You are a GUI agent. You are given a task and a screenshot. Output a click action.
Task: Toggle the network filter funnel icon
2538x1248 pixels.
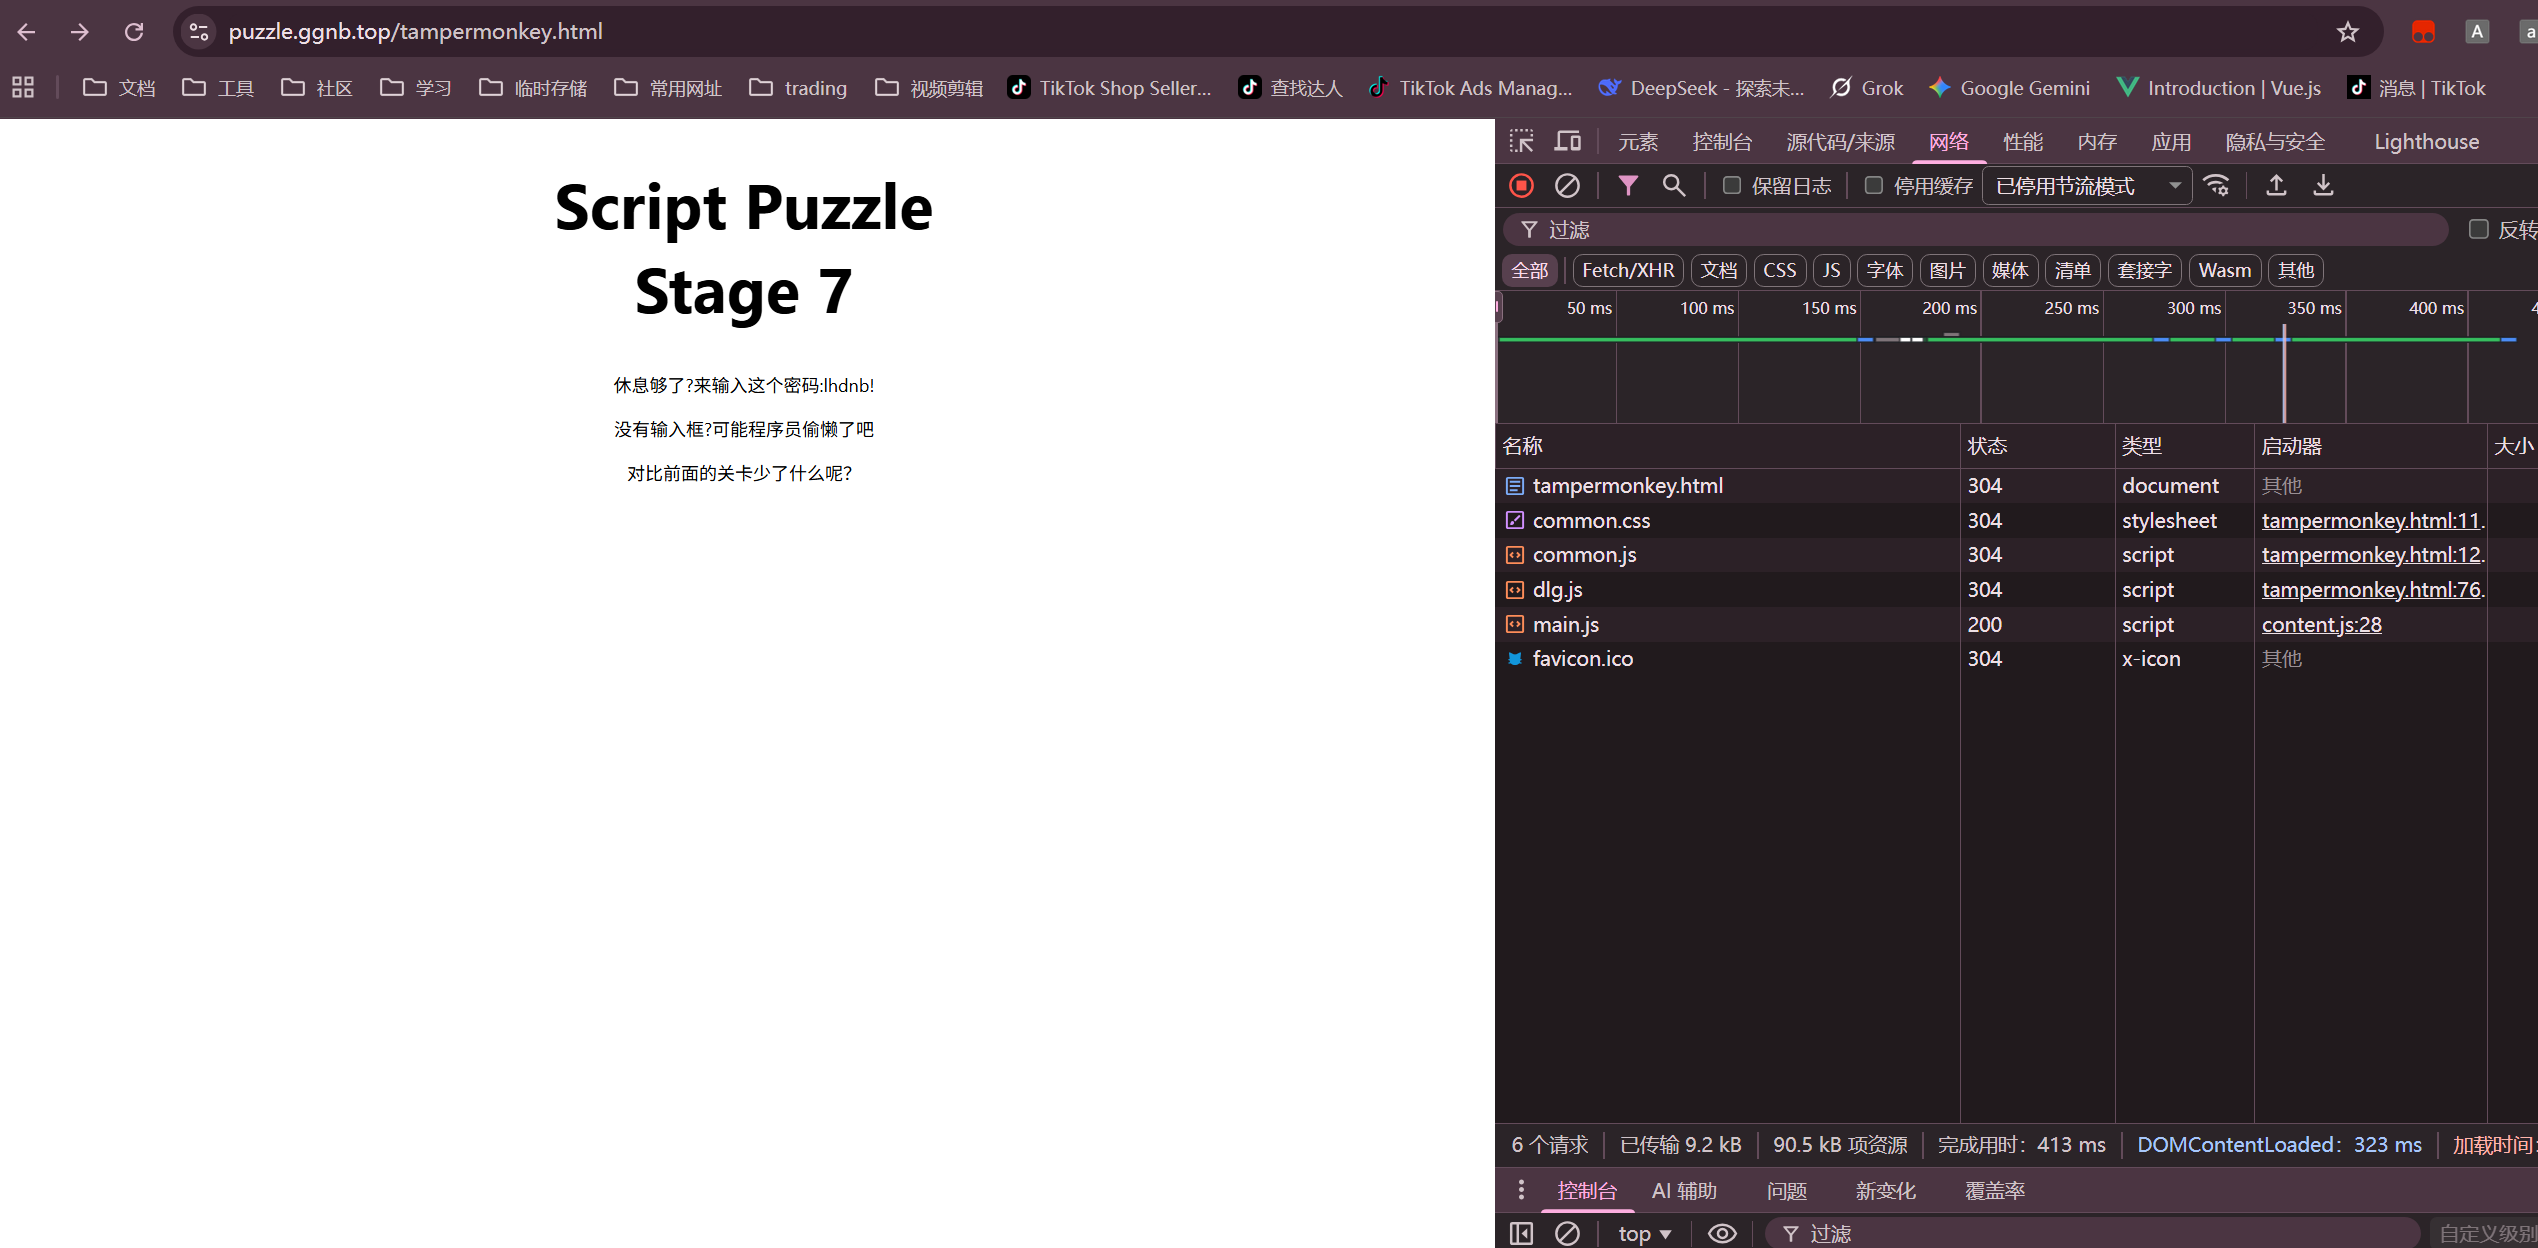coord(1628,186)
